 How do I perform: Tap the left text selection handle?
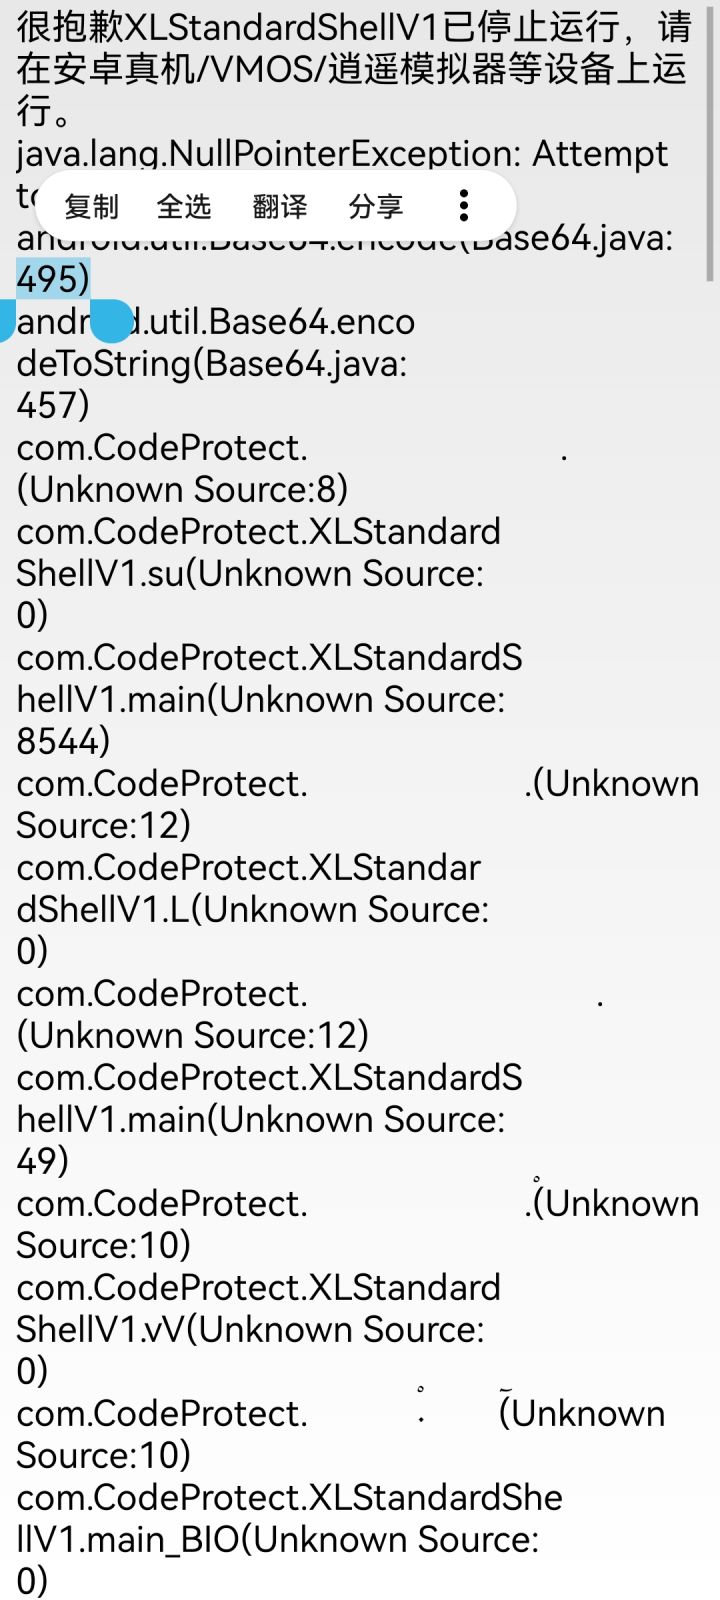pyautogui.click(x=5, y=321)
